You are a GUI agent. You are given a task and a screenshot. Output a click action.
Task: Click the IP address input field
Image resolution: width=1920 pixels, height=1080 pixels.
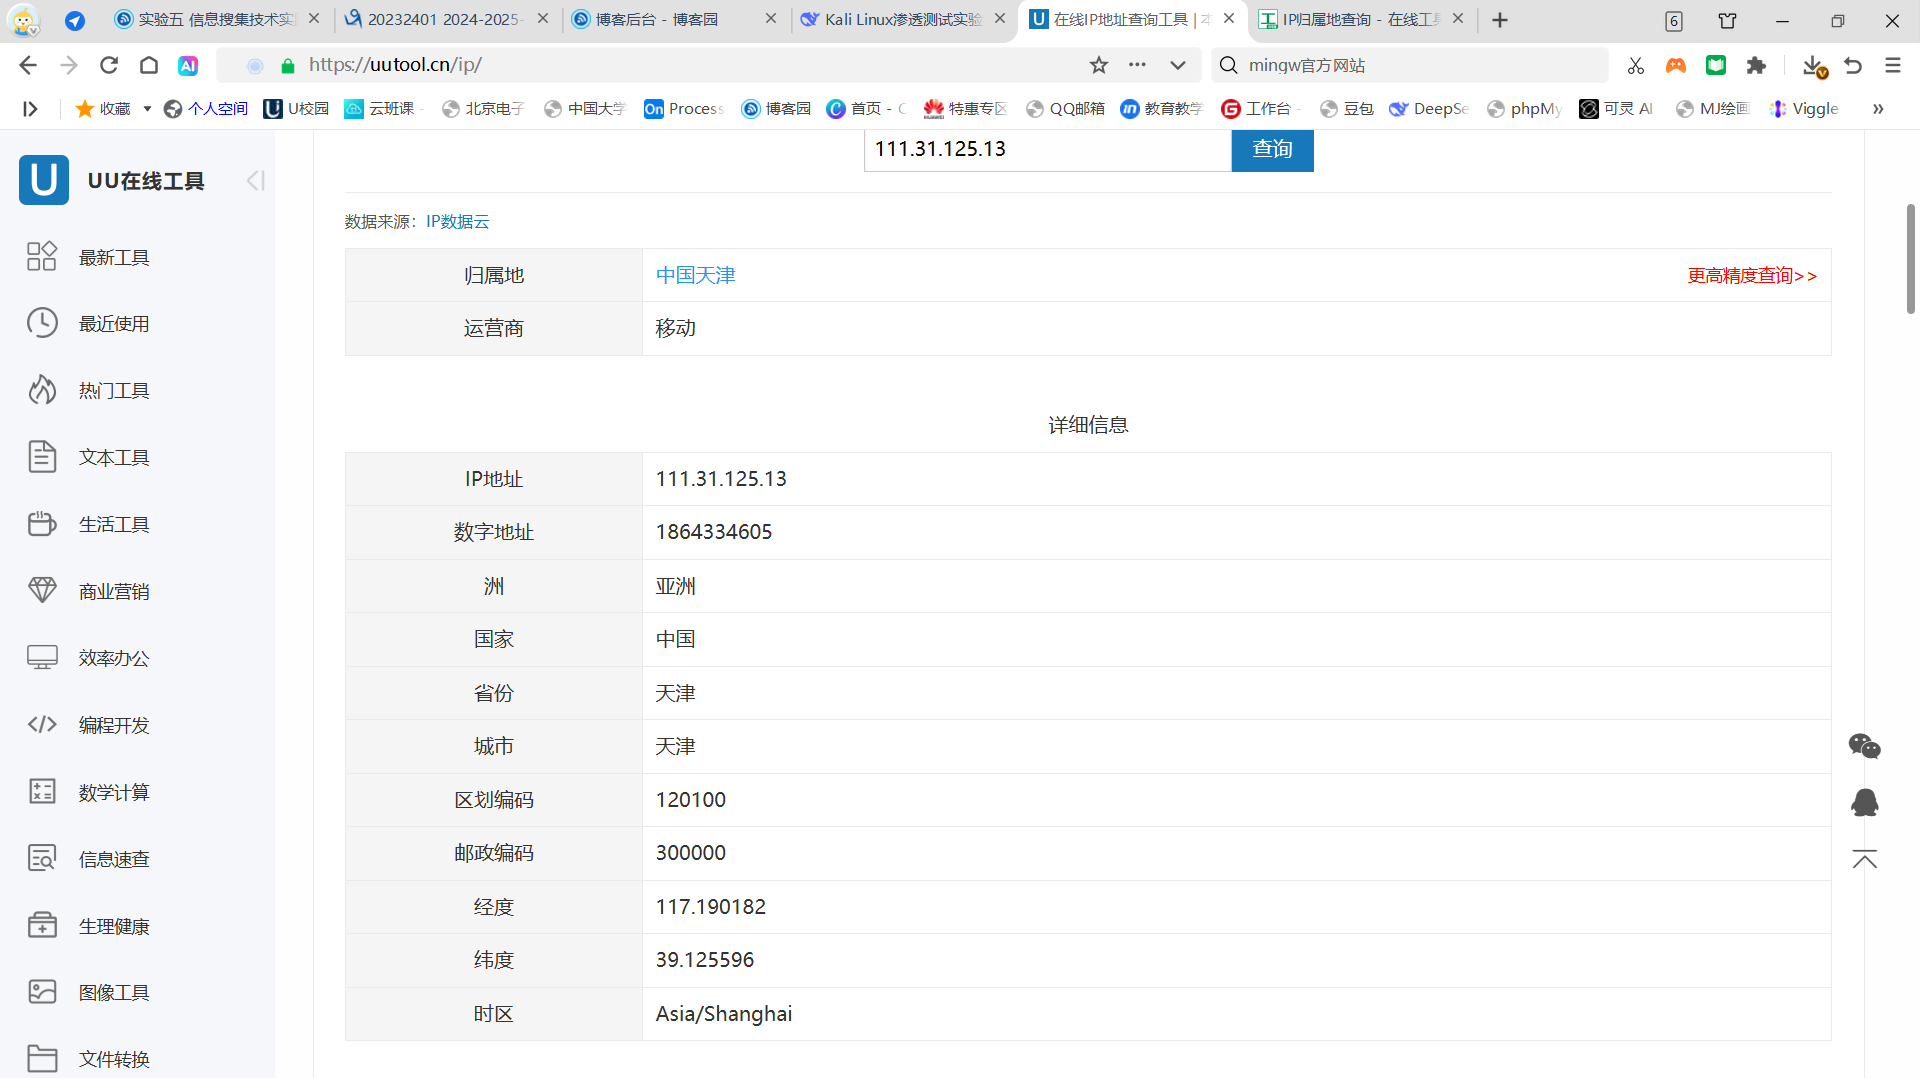click(1046, 149)
